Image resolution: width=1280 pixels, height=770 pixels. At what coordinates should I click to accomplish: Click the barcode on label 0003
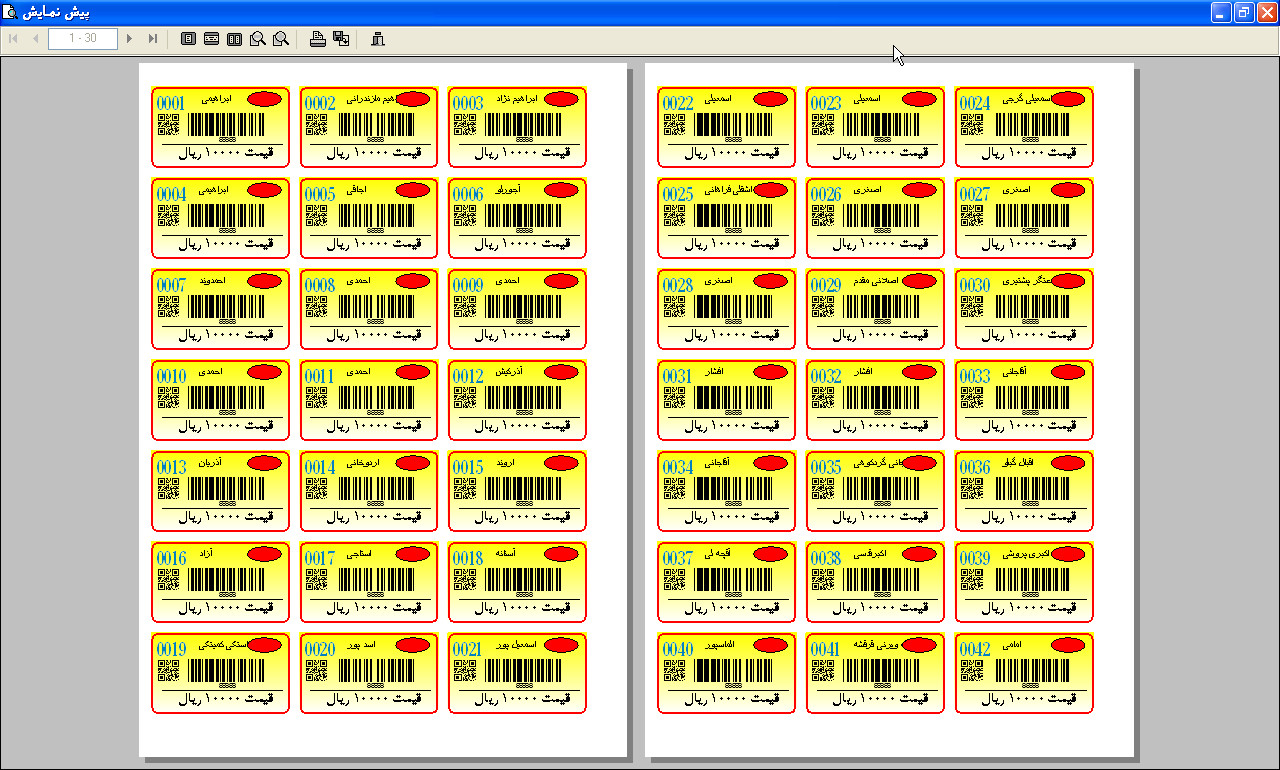523,124
